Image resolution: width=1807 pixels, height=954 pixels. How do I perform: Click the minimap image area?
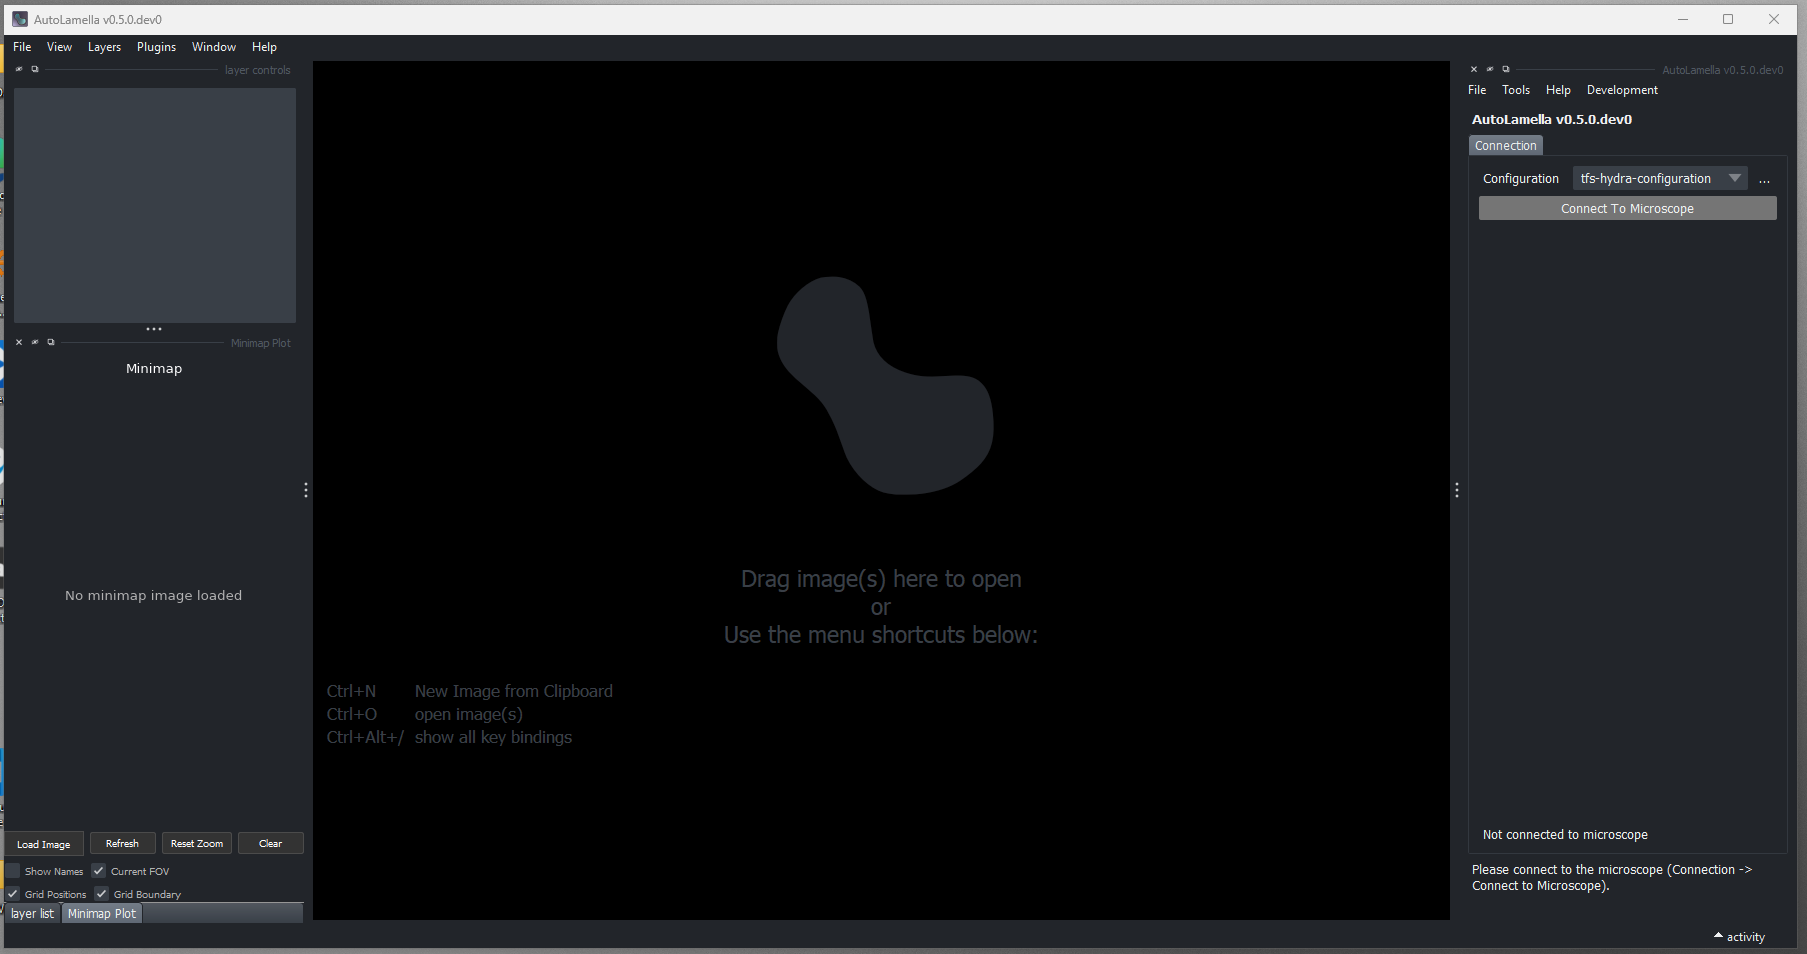point(153,595)
